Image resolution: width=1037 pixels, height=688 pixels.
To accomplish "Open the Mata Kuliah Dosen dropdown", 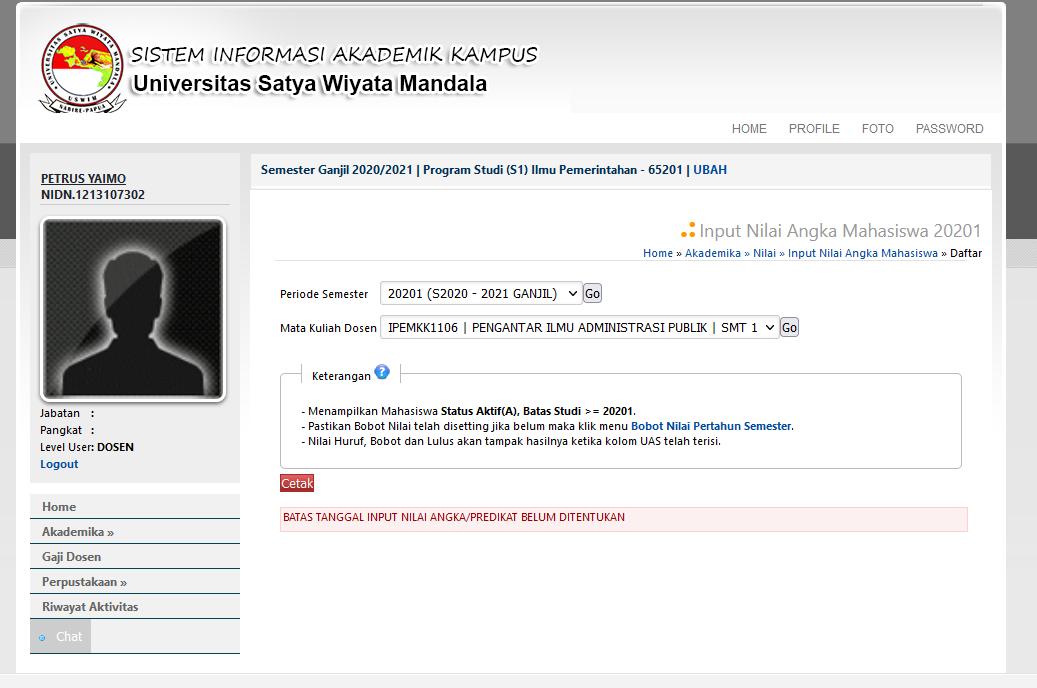I will (x=579, y=327).
